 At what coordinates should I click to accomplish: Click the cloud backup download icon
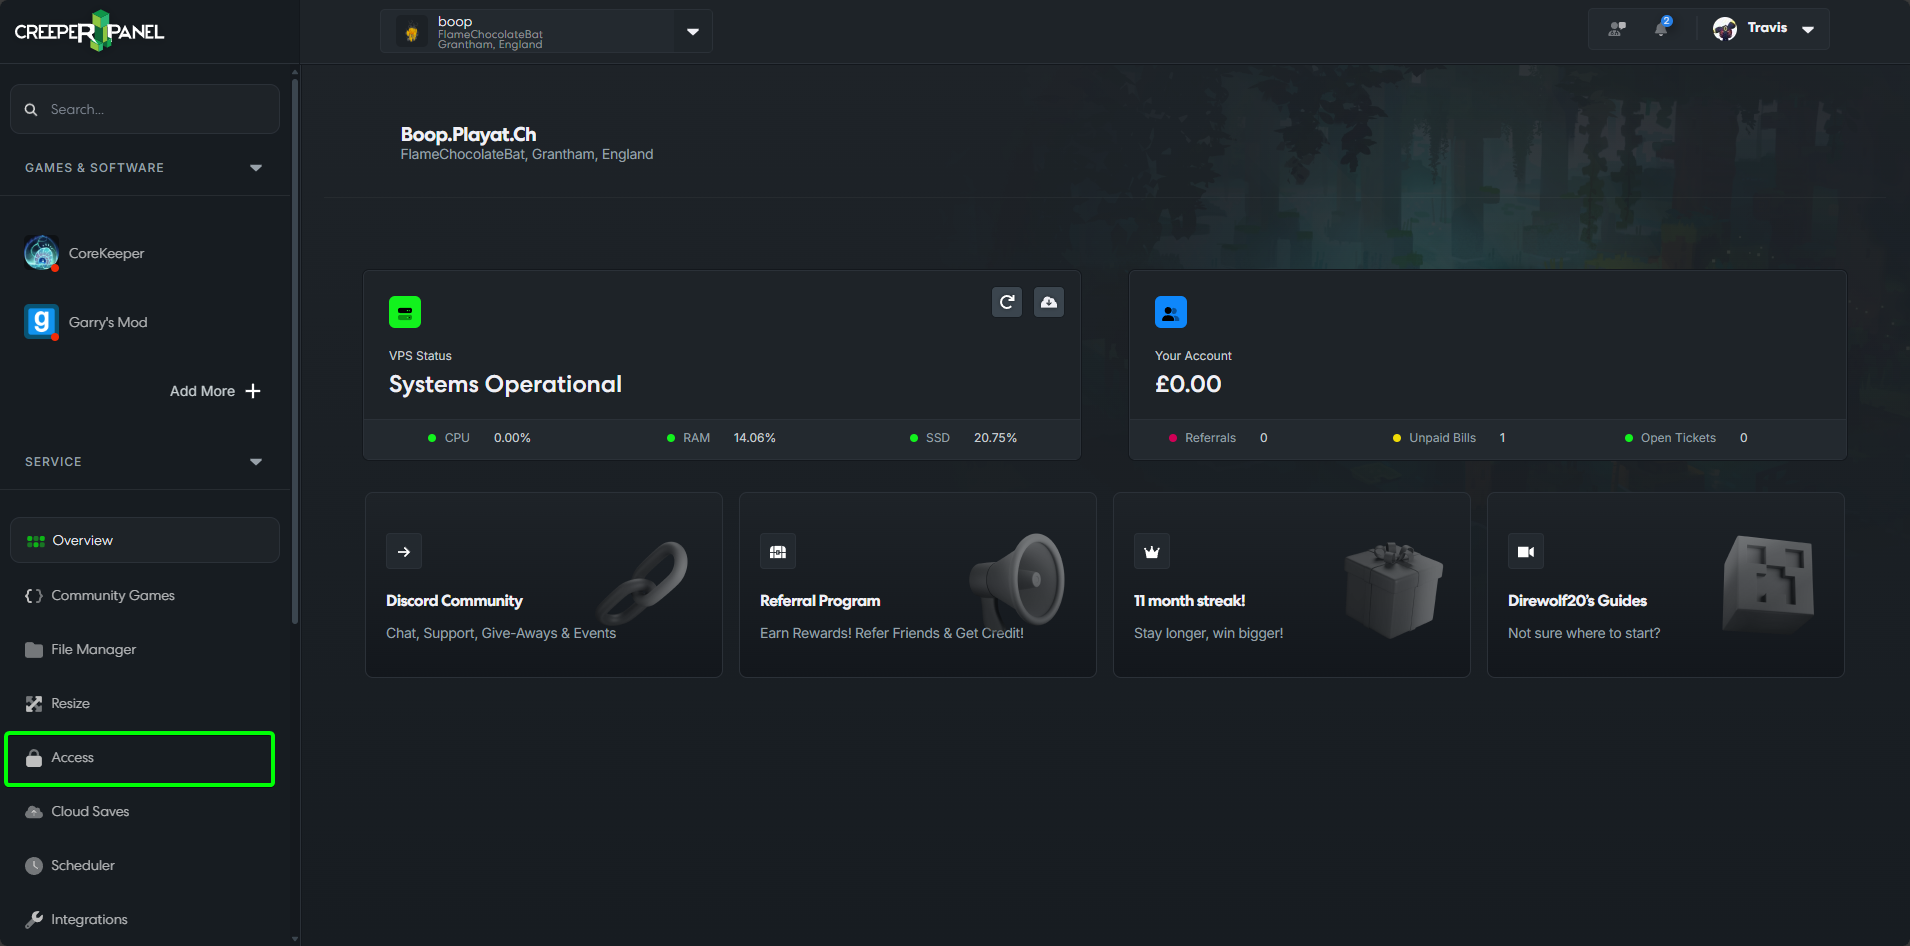[1048, 301]
